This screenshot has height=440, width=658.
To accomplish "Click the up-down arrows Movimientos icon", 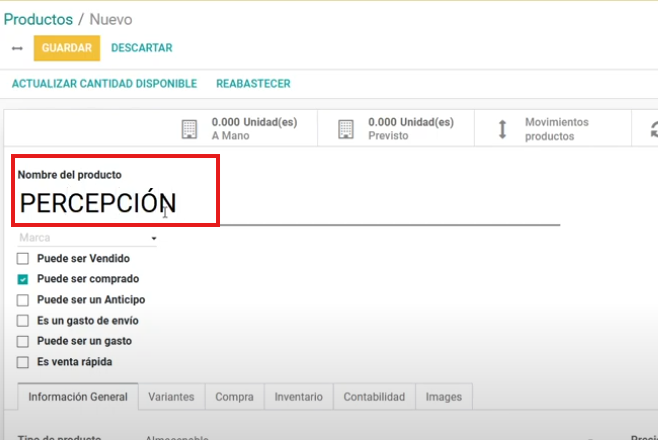I will click(x=502, y=129).
